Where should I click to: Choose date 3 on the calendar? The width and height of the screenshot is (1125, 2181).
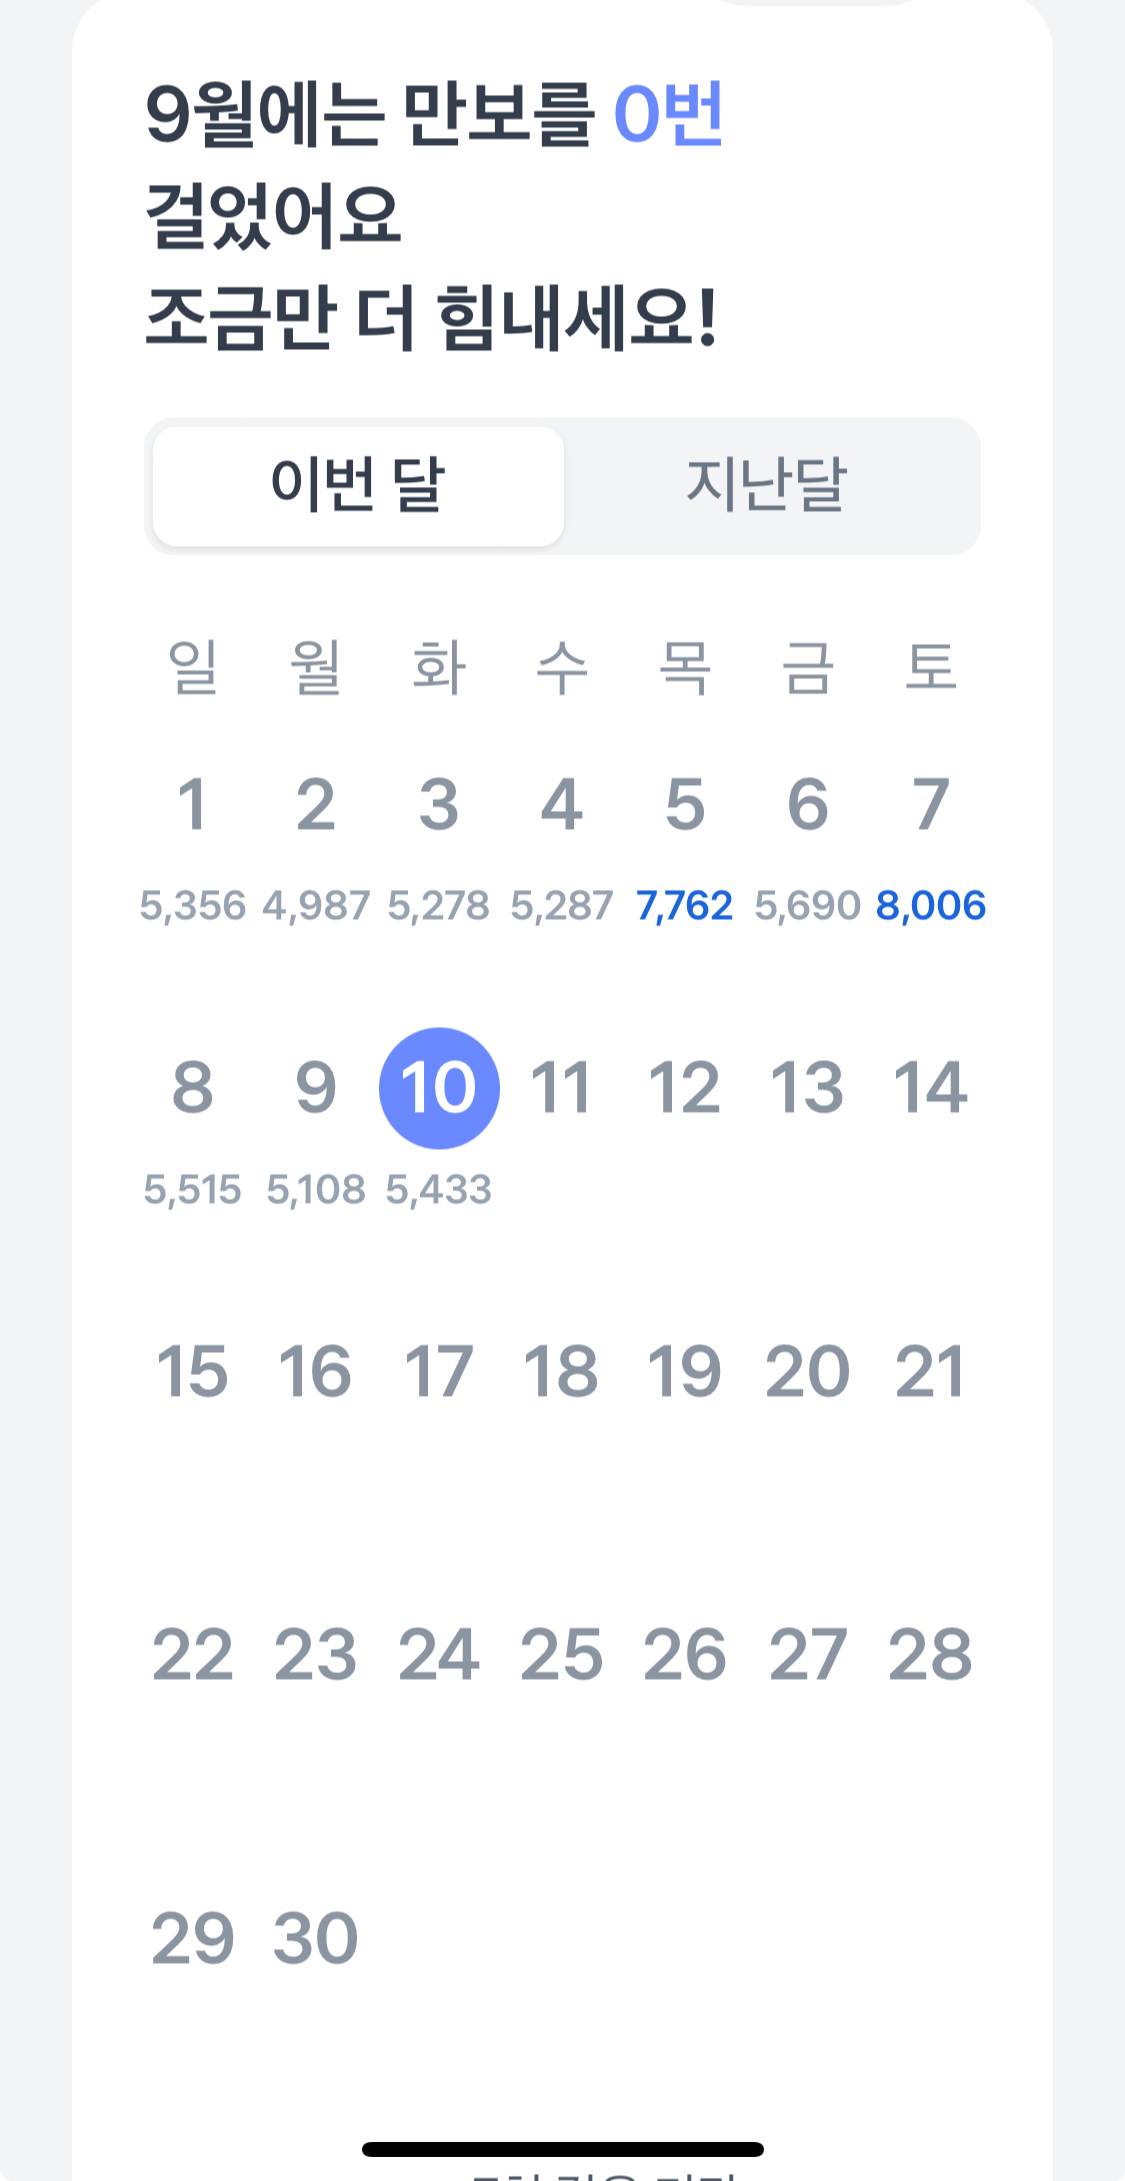pos(439,805)
